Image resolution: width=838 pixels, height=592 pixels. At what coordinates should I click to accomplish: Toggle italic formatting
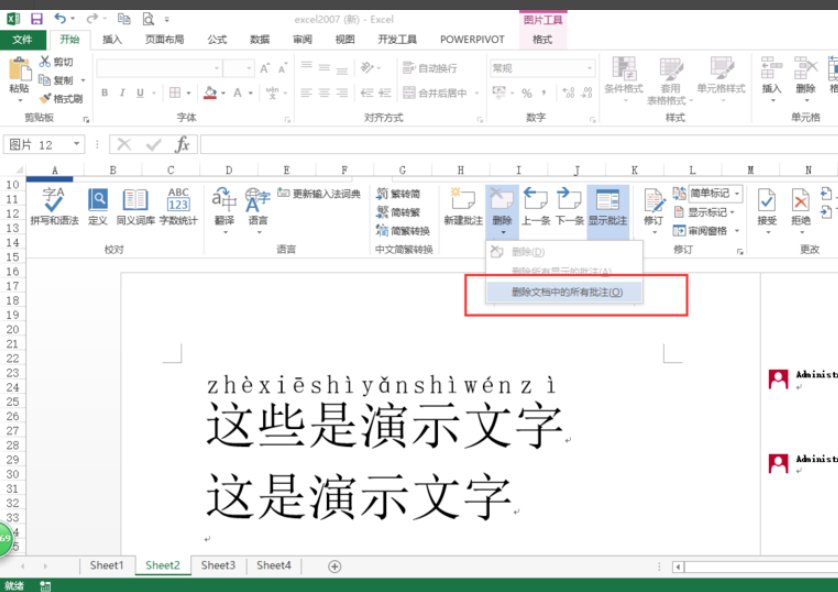pyautogui.click(x=121, y=92)
